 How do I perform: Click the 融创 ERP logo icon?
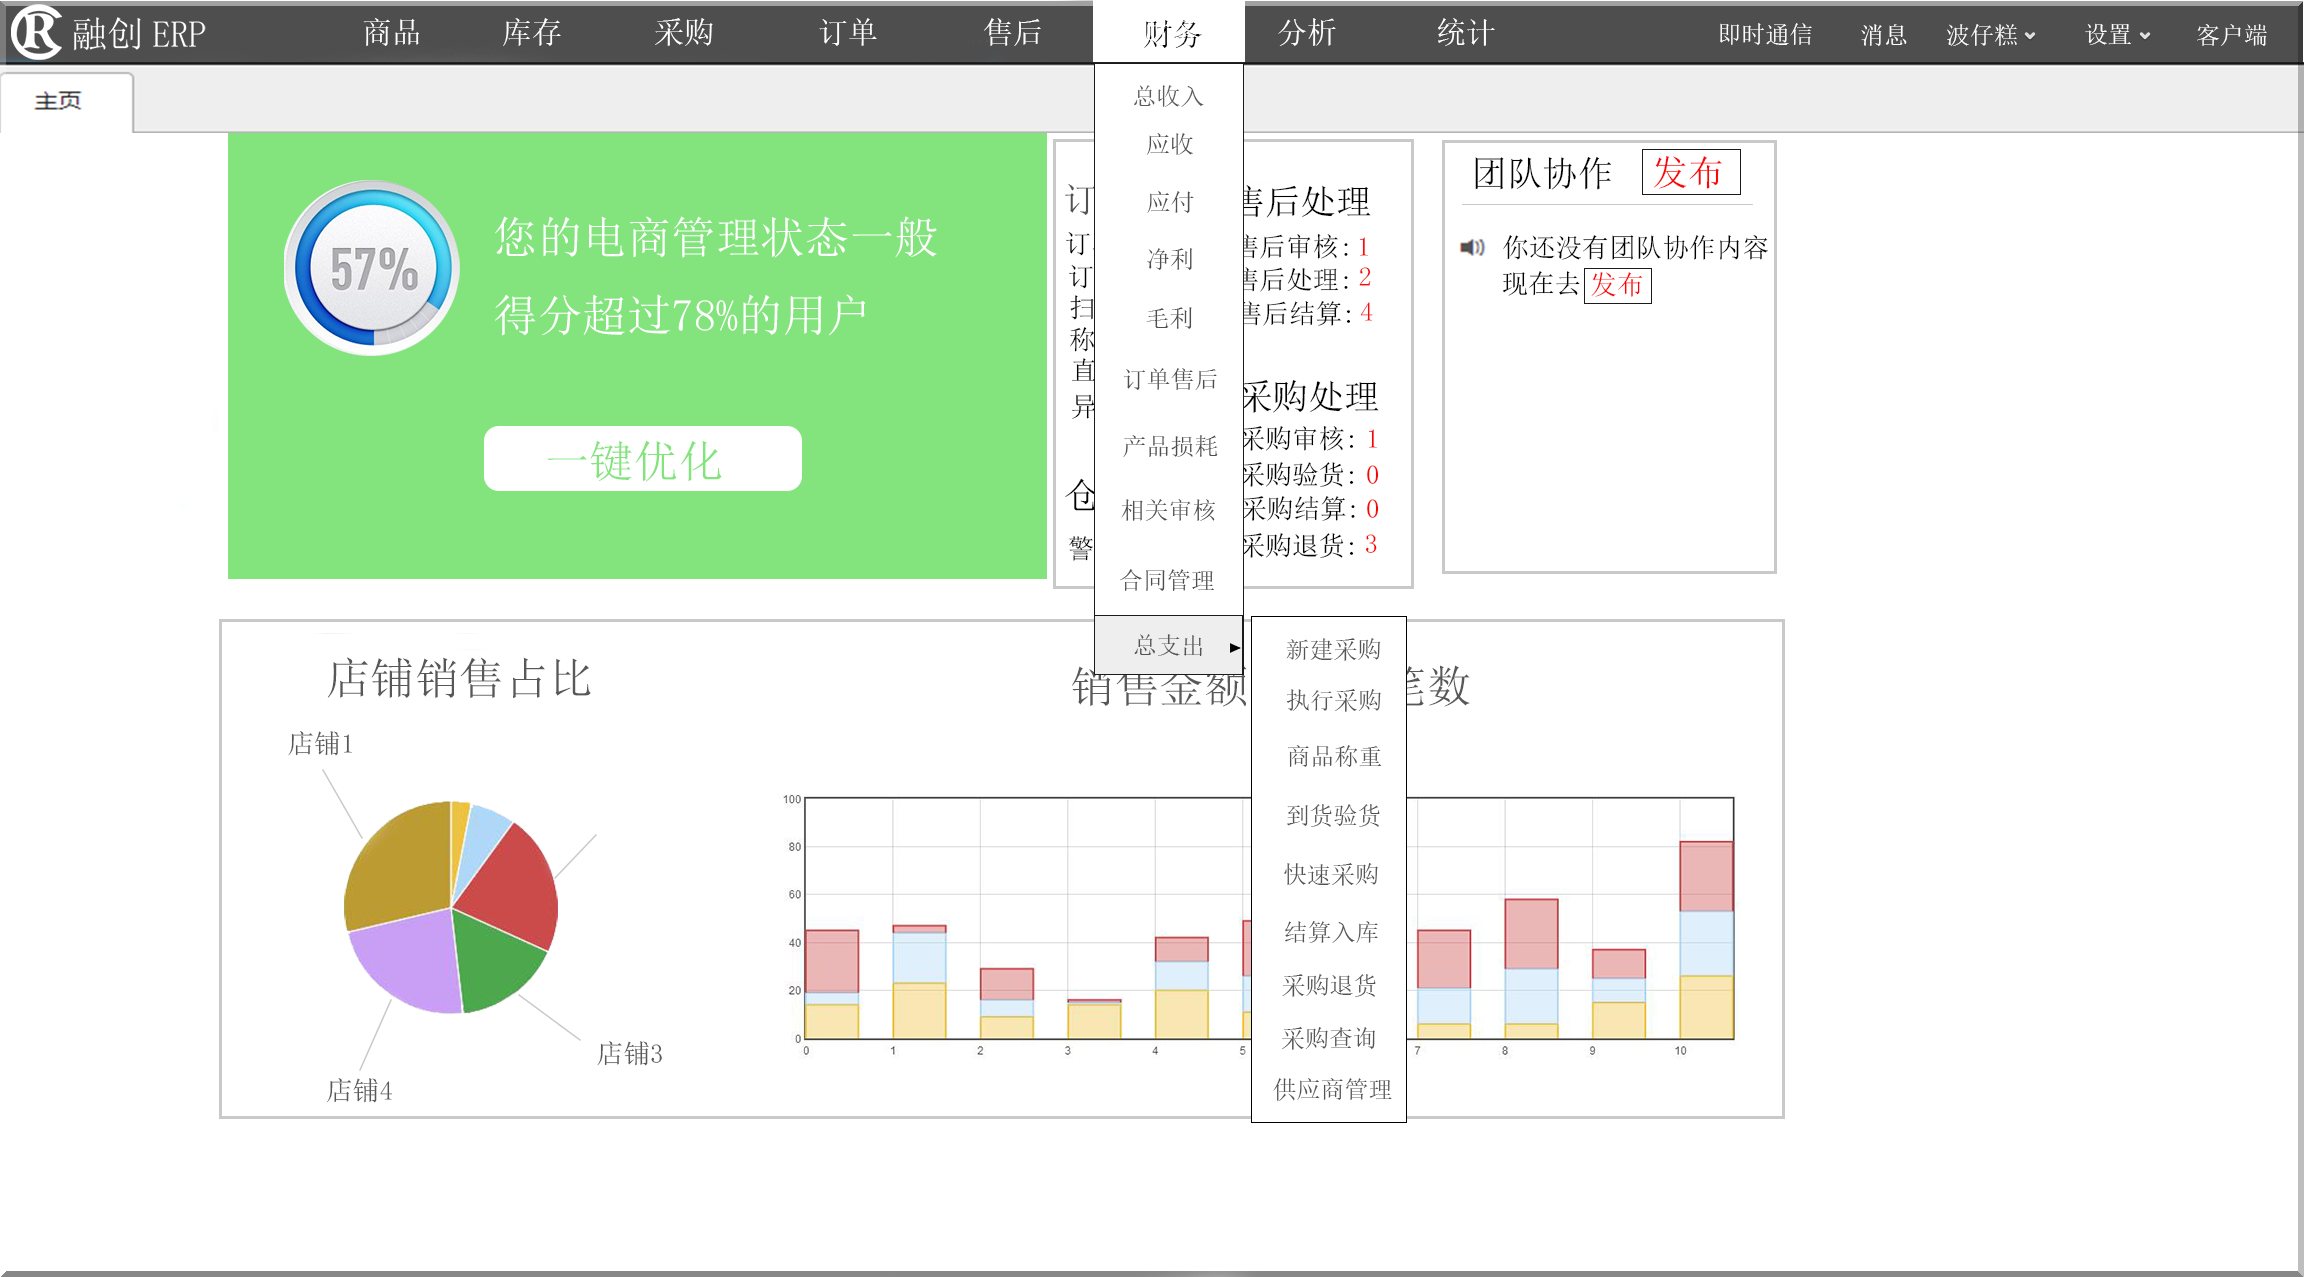[x=37, y=31]
